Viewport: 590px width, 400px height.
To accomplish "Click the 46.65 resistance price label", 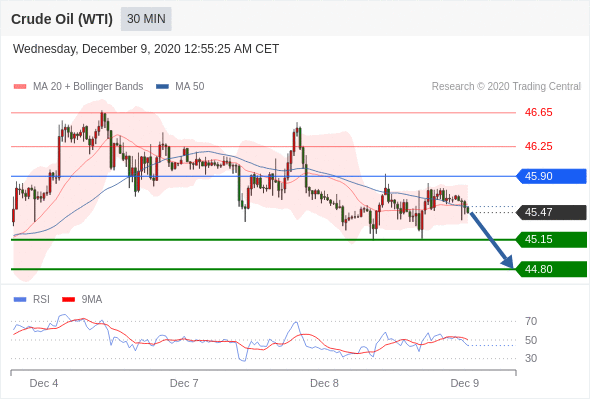I will coord(538,112).
